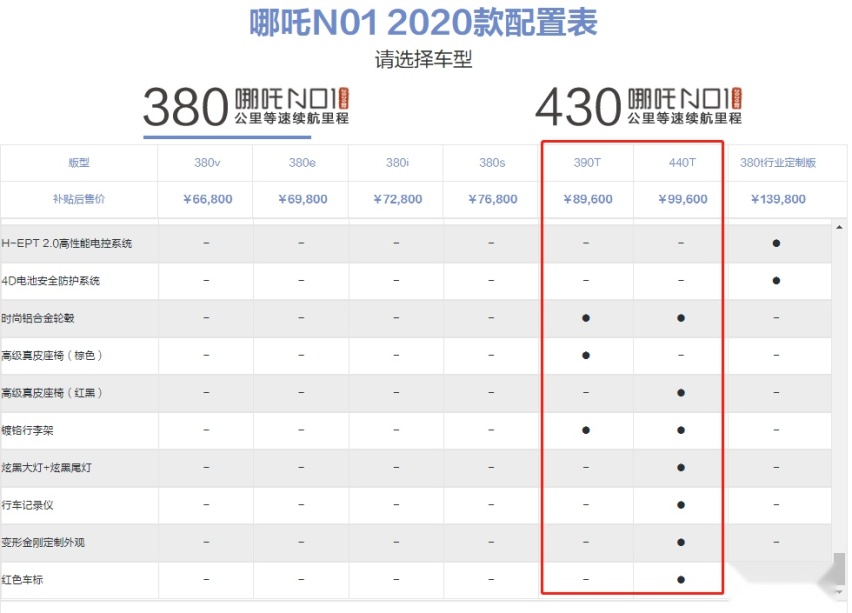Click the ¥69,800 price cell
The width and height of the screenshot is (852, 613).
coord(303,199)
